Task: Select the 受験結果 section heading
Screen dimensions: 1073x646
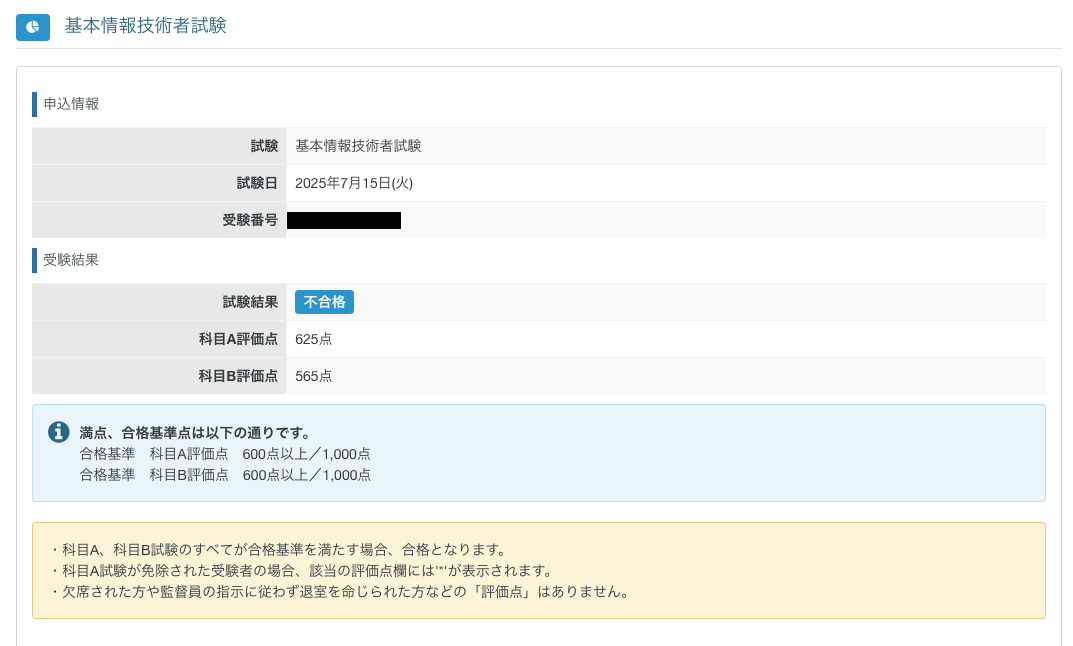Action: [x=71, y=260]
